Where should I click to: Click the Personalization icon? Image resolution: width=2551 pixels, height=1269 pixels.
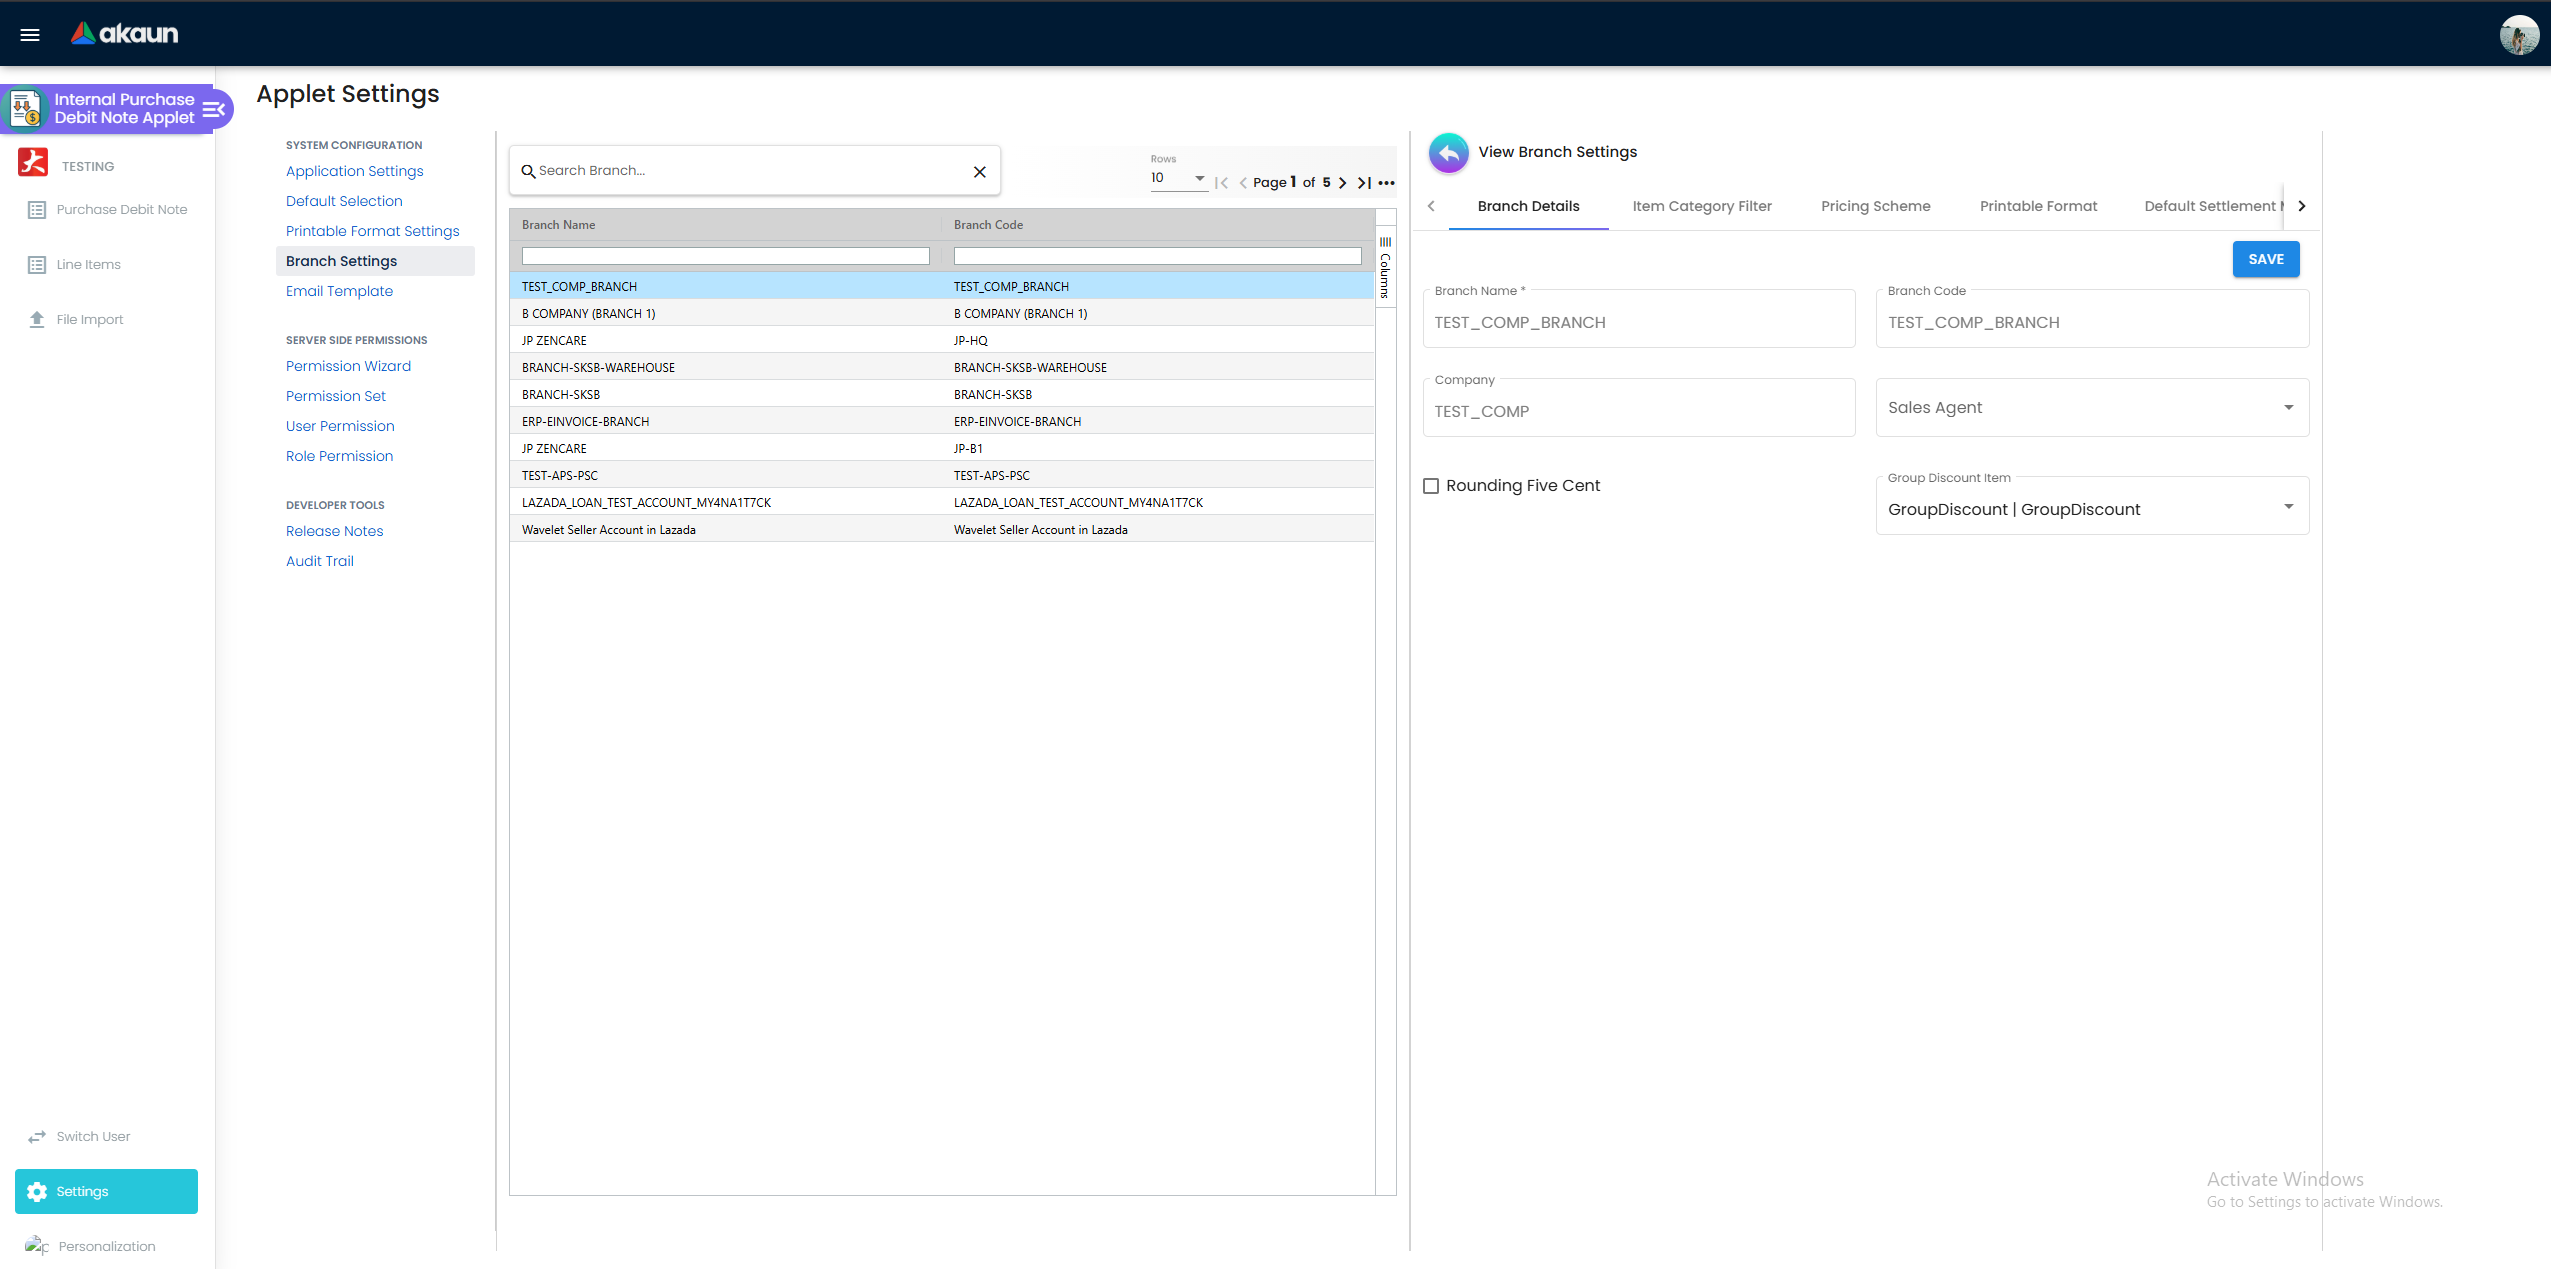coord(37,1246)
